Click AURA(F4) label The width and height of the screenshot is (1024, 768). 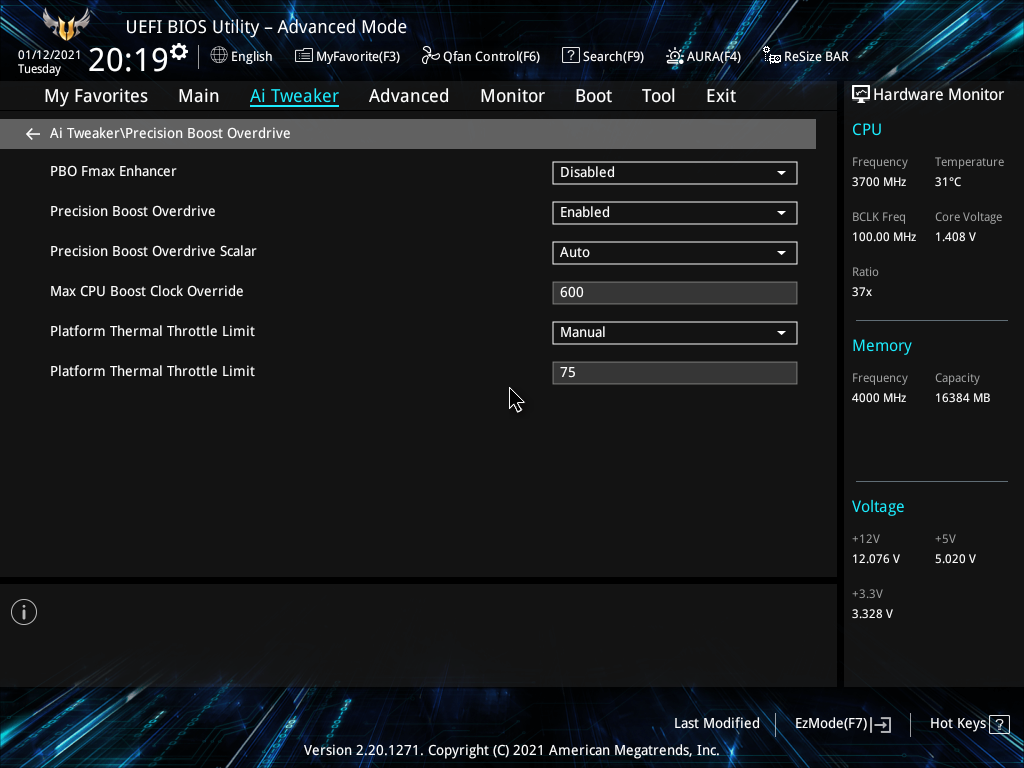click(x=714, y=56)
